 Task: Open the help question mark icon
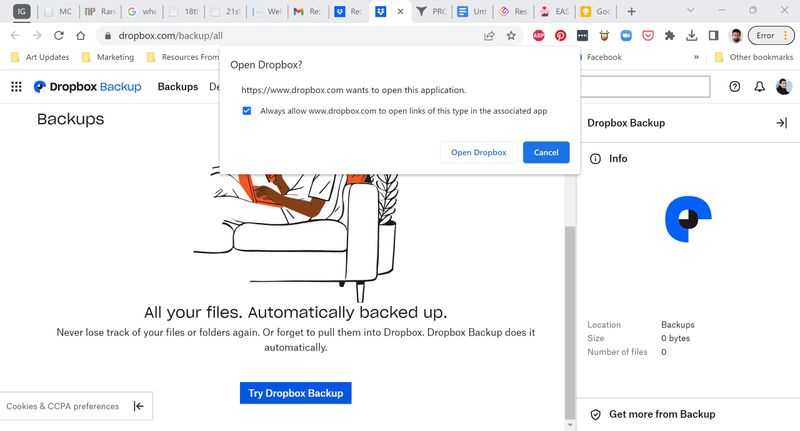(x=735, y=87)
